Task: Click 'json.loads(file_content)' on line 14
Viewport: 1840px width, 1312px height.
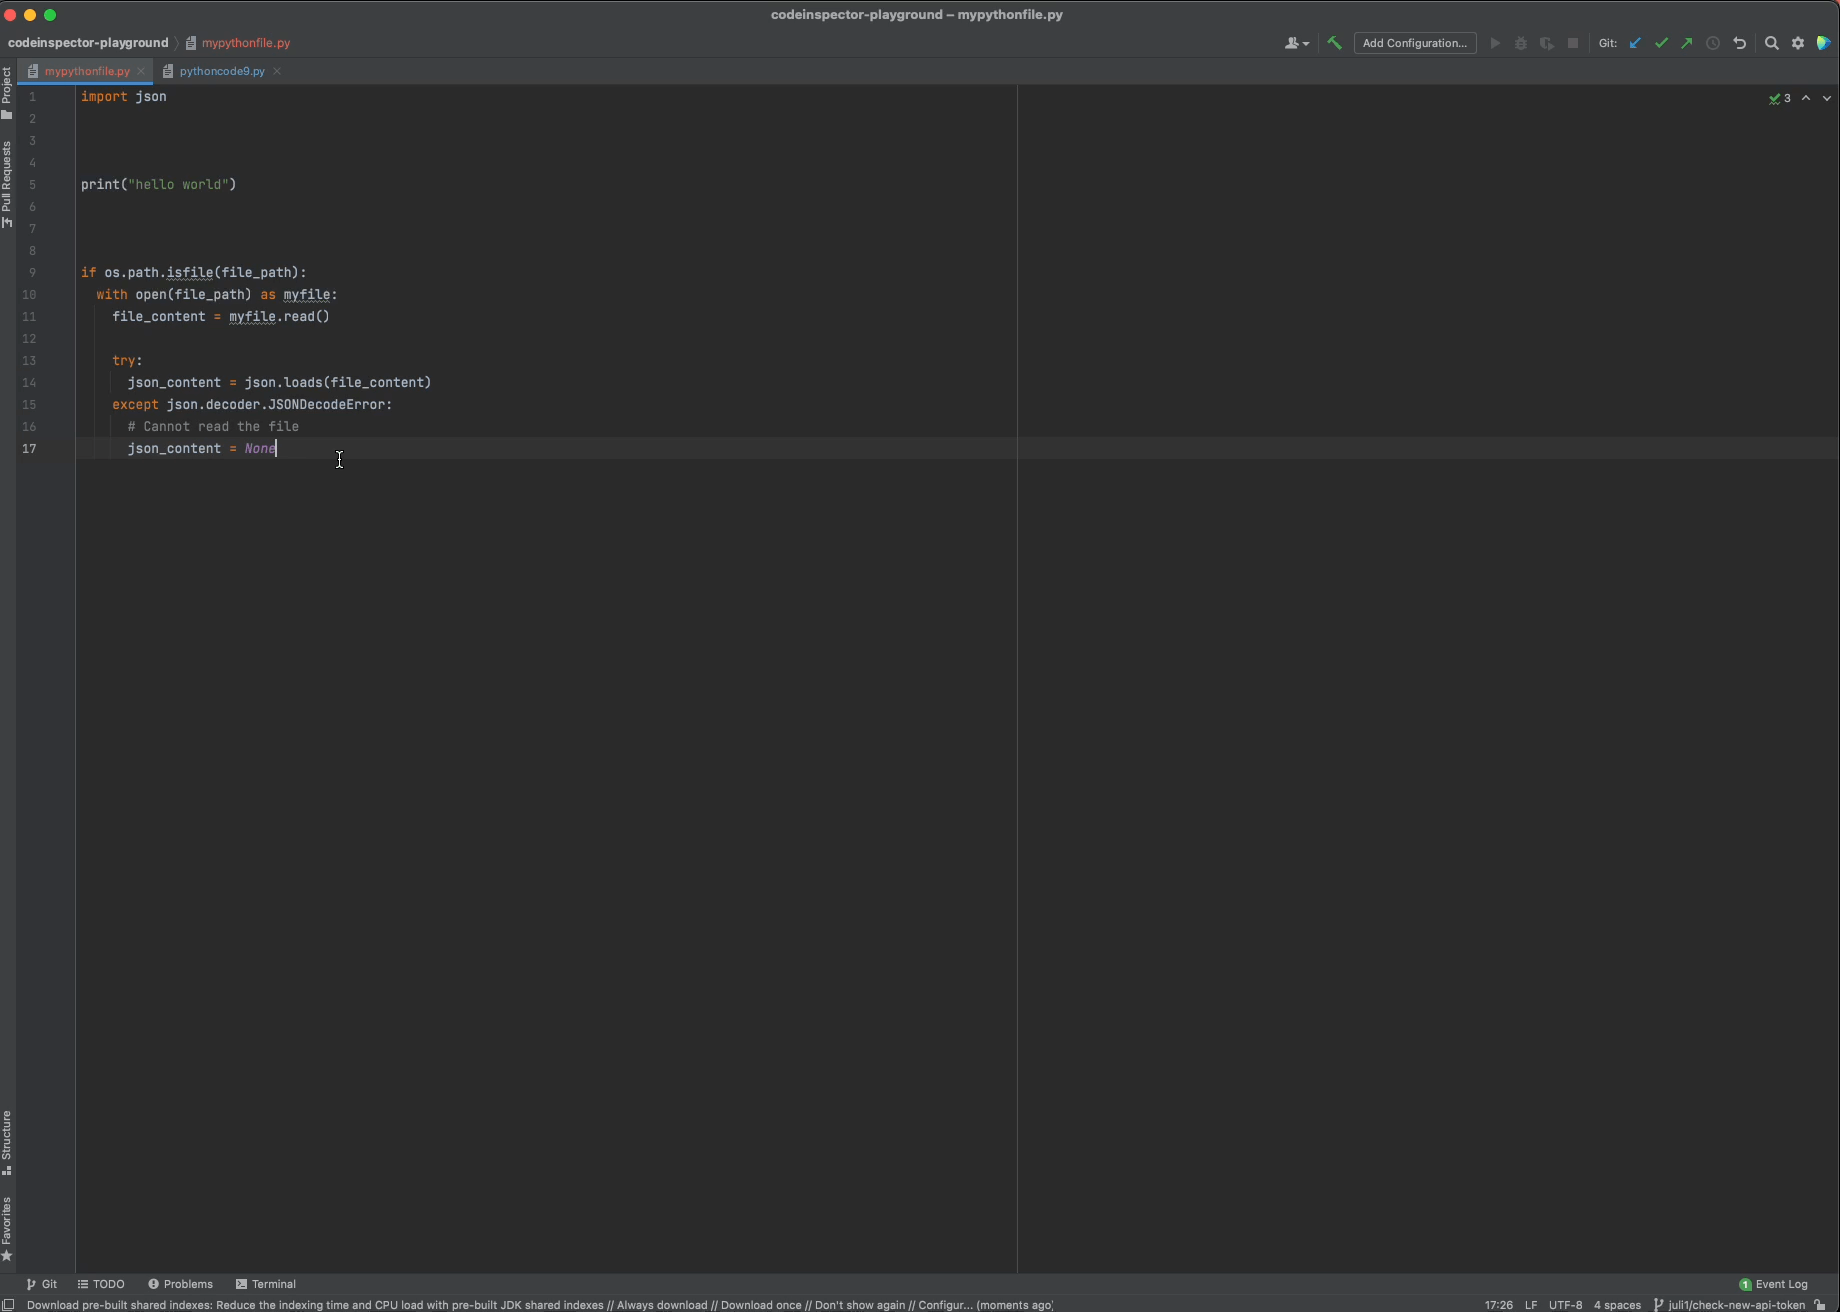Action: (x=338, y=382)
